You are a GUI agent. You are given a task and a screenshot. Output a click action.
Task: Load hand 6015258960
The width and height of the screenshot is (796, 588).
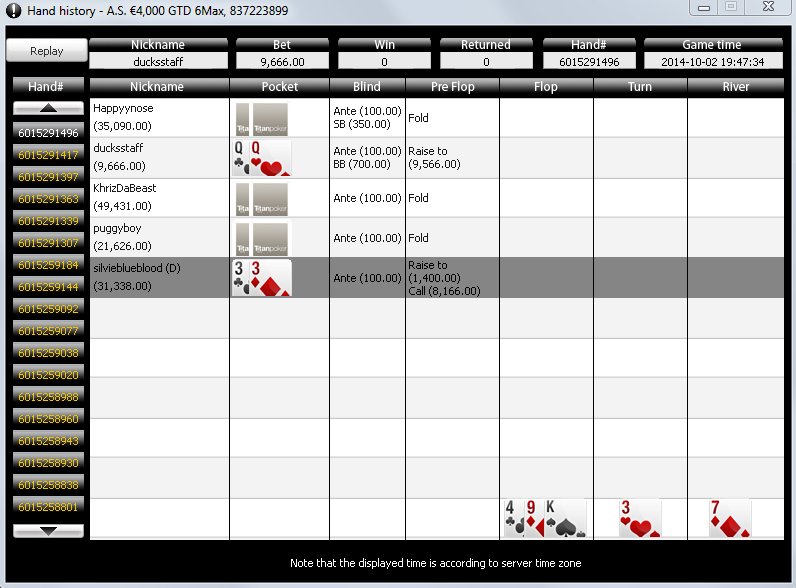point(48,419)
